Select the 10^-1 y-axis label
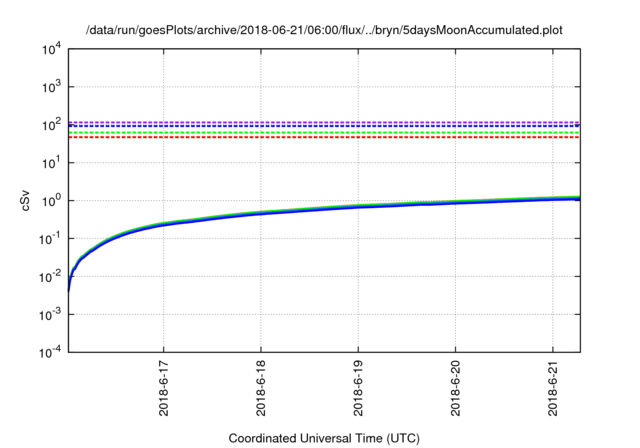Image resolution: width=640 pixels, height=448 pixels. [50, 239]
